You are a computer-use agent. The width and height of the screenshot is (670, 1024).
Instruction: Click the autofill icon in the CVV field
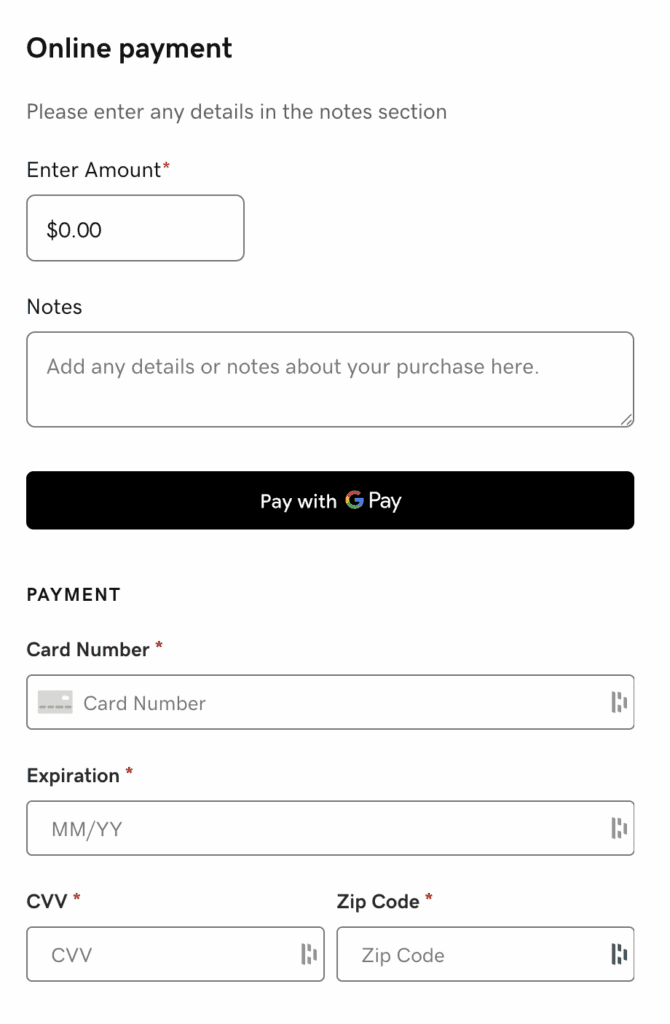point(307,954)
